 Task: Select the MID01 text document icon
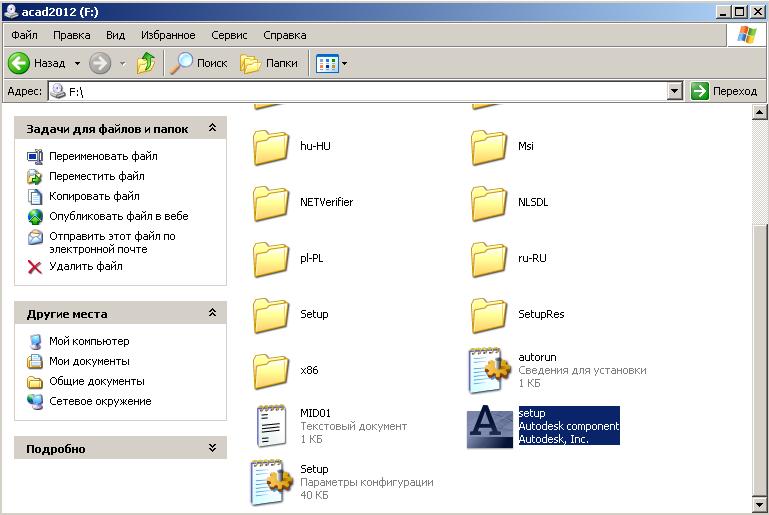271,426
